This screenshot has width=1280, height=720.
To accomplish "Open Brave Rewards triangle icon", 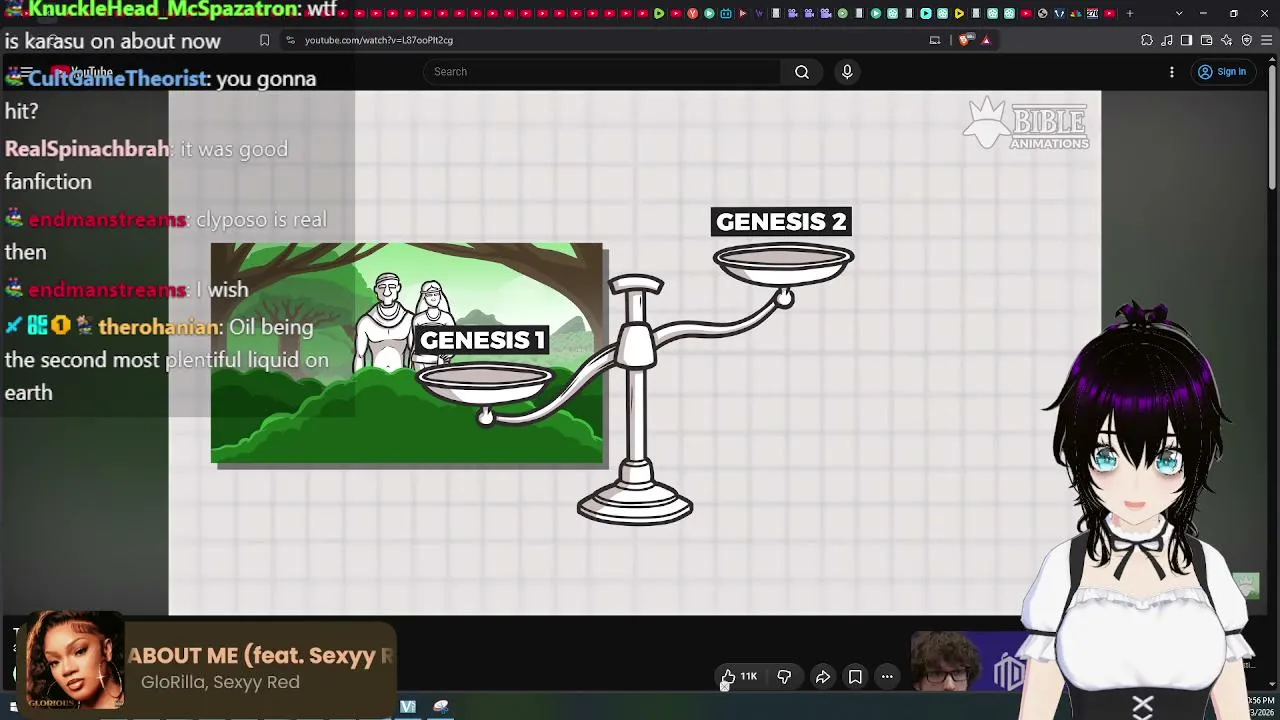I will [986, 40].
